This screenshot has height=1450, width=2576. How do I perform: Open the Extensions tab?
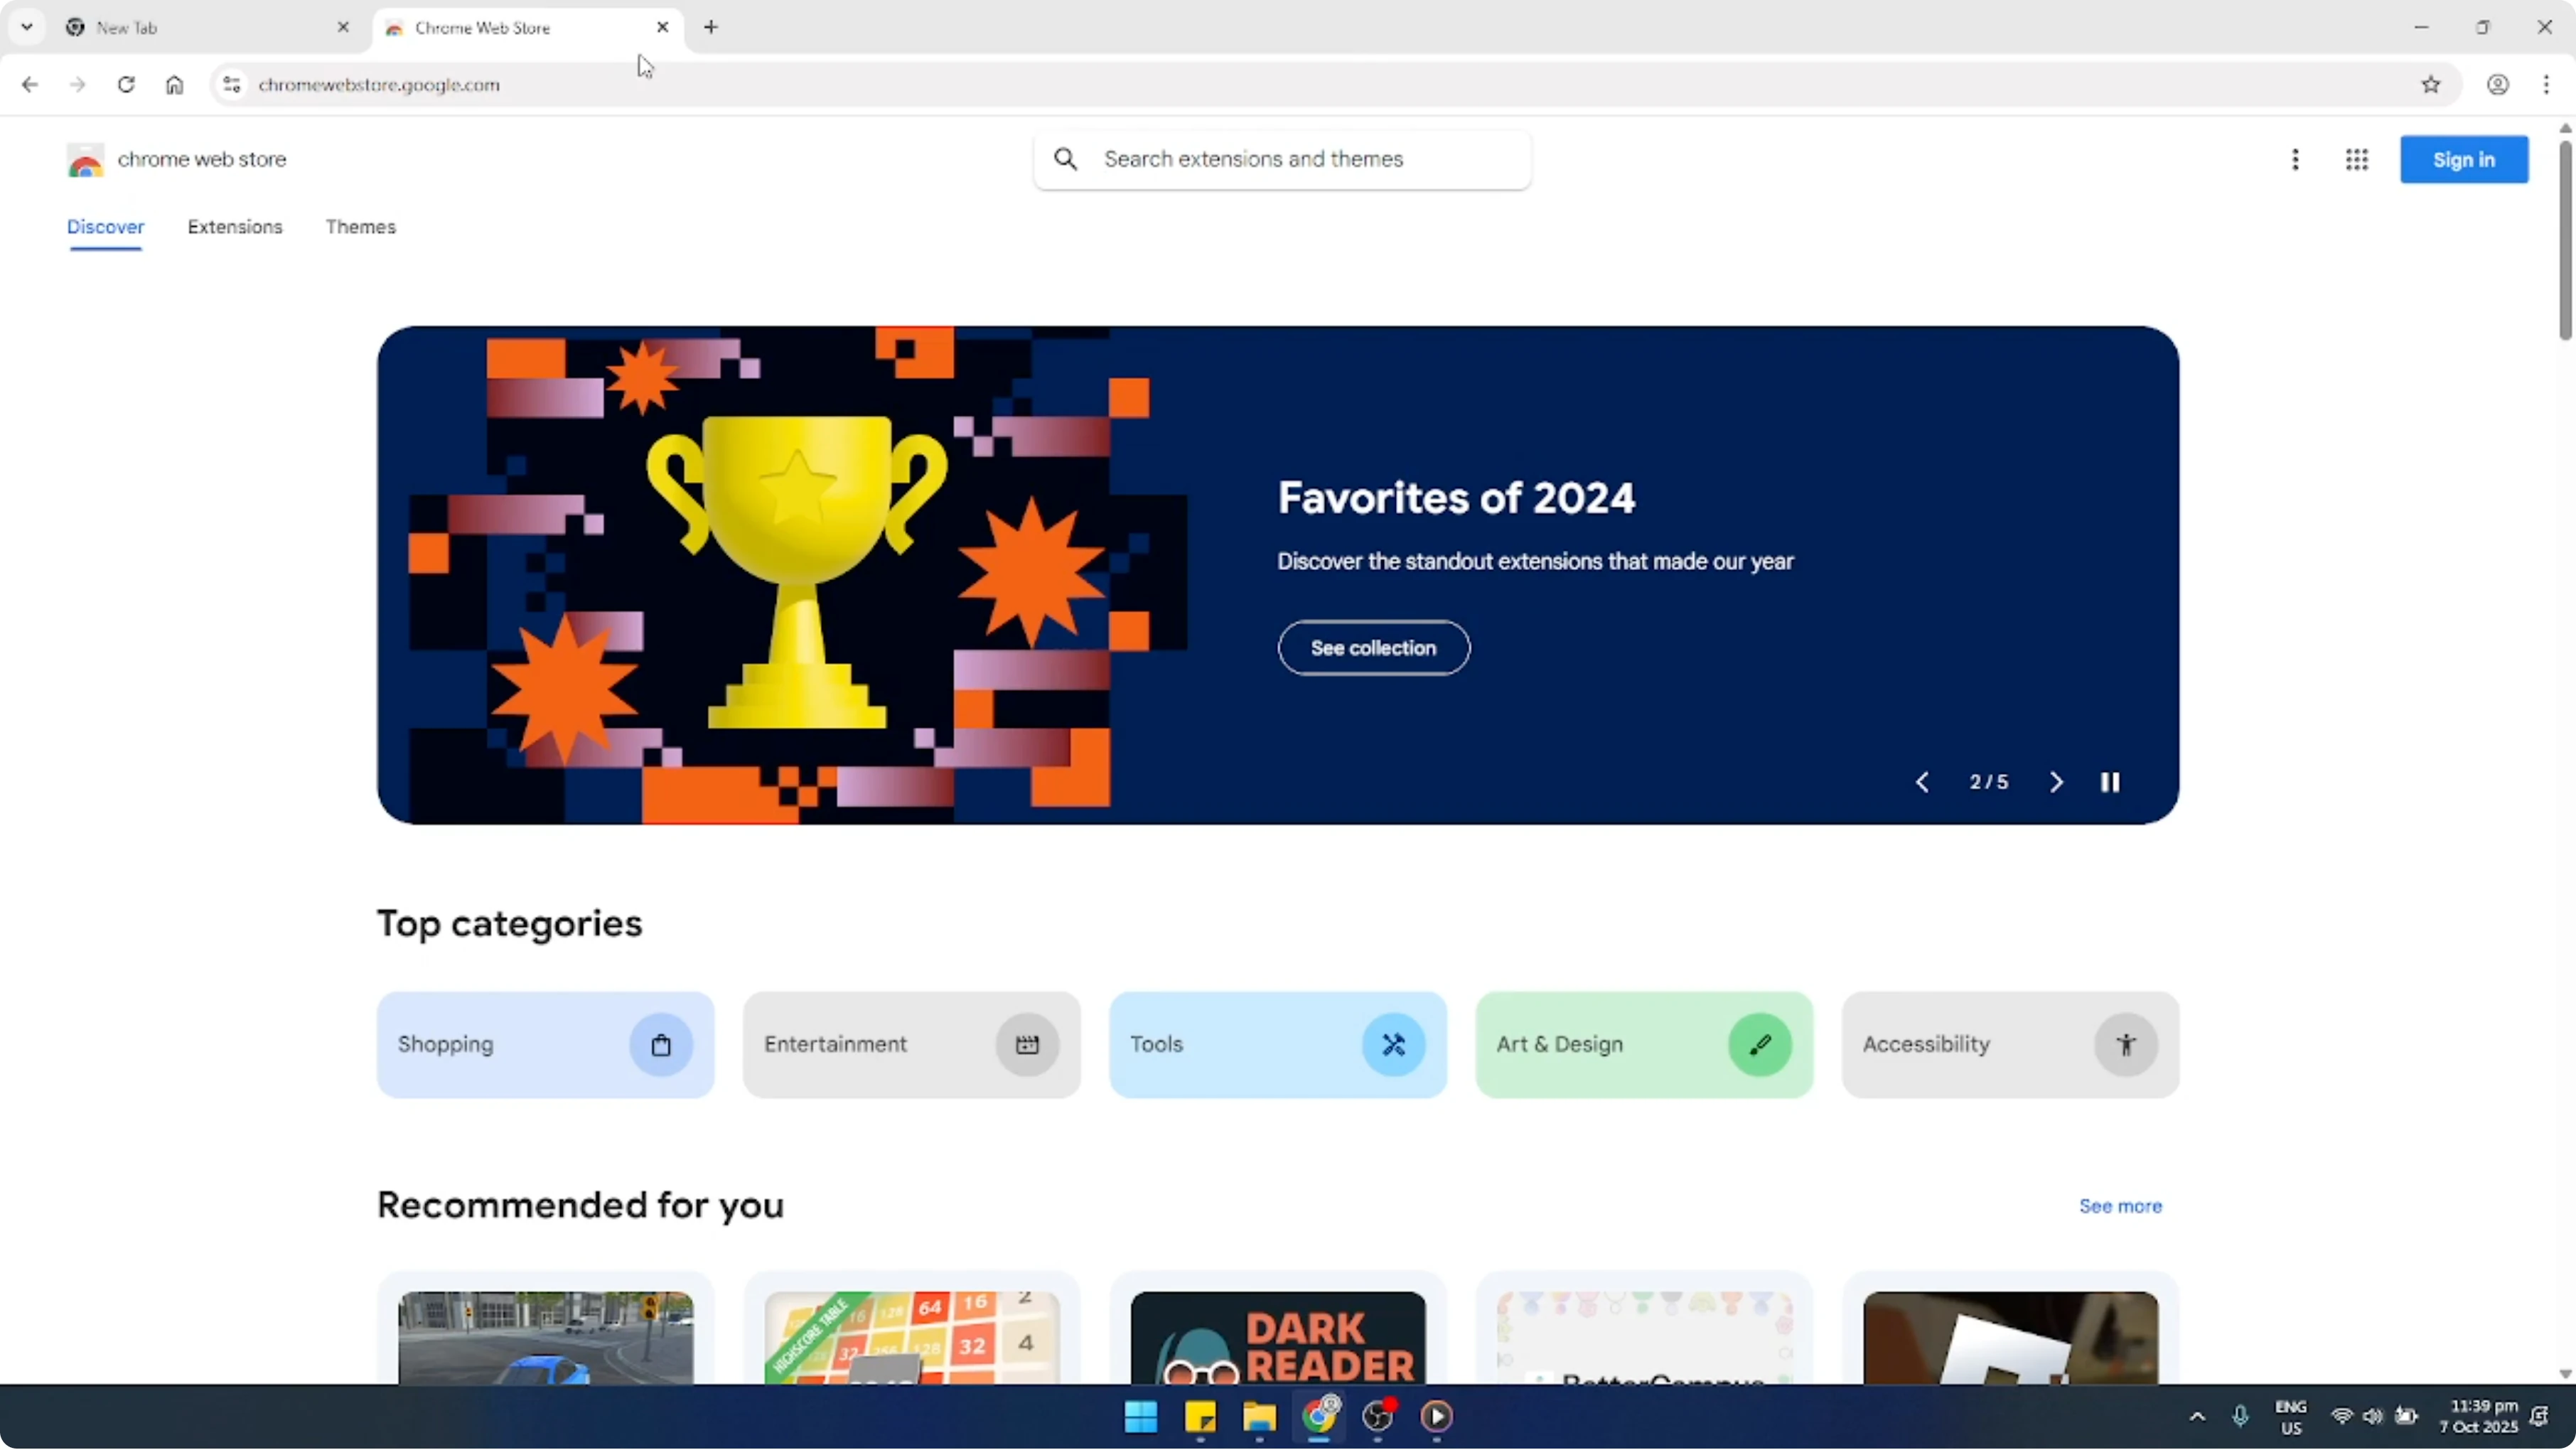tap(235, 227)
